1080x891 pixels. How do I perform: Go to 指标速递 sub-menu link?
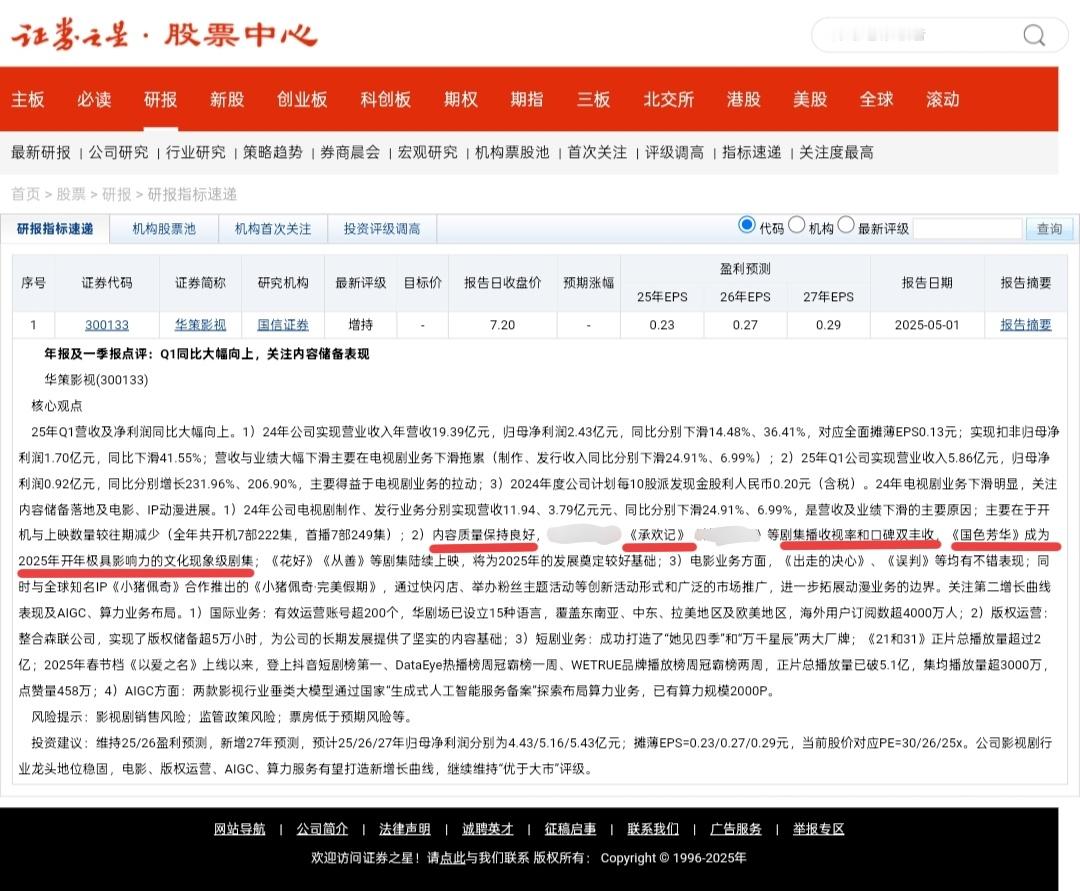point(751,152)
